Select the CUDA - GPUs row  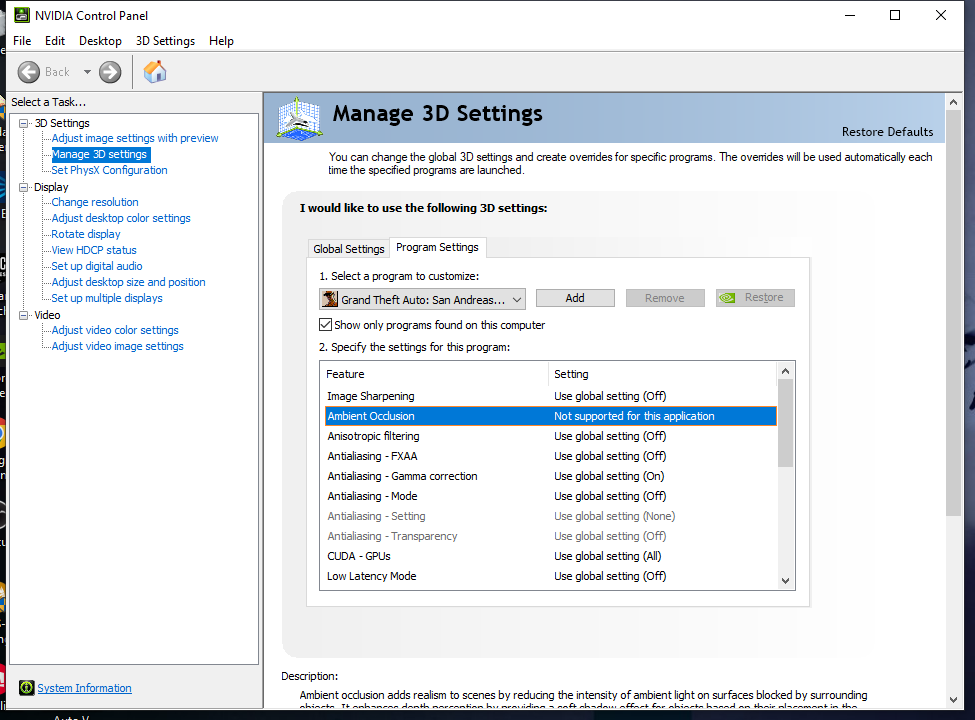click(550, 556)
